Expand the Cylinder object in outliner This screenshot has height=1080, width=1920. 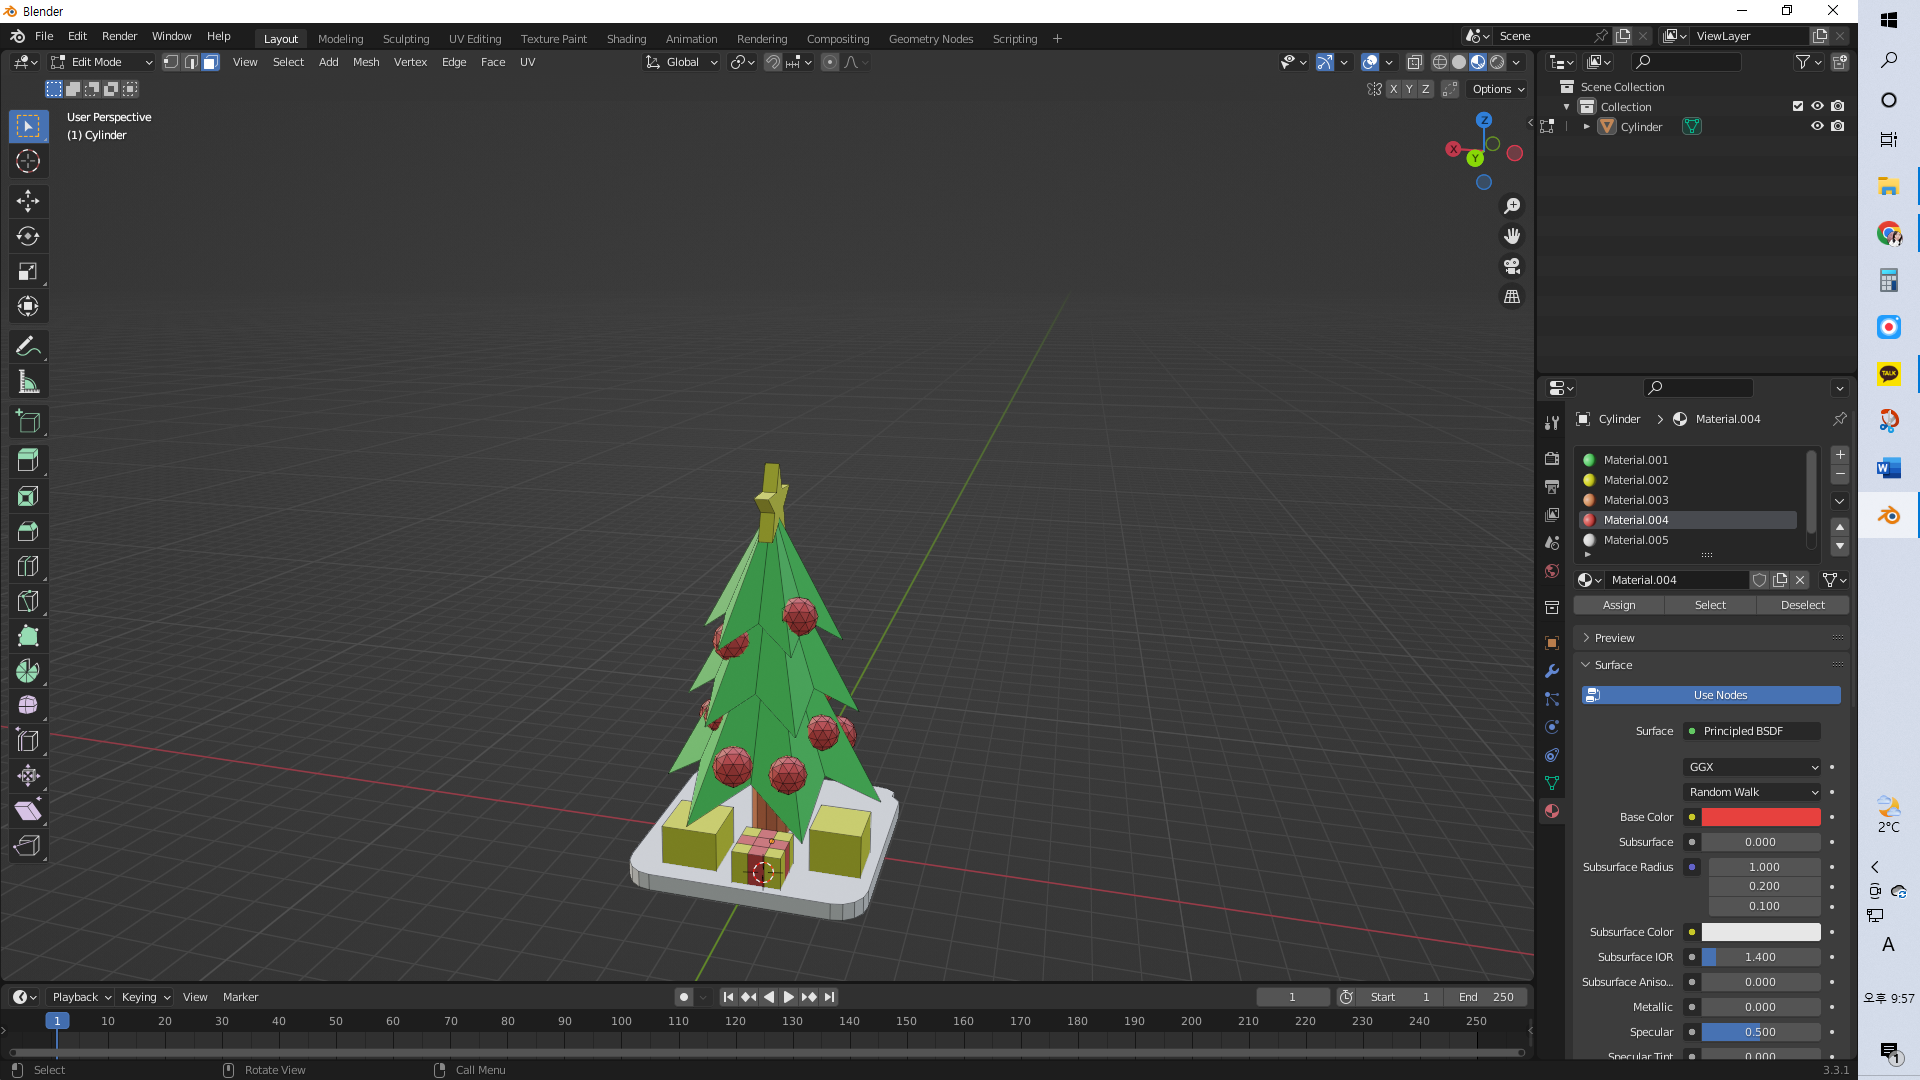click(1586, 127)
